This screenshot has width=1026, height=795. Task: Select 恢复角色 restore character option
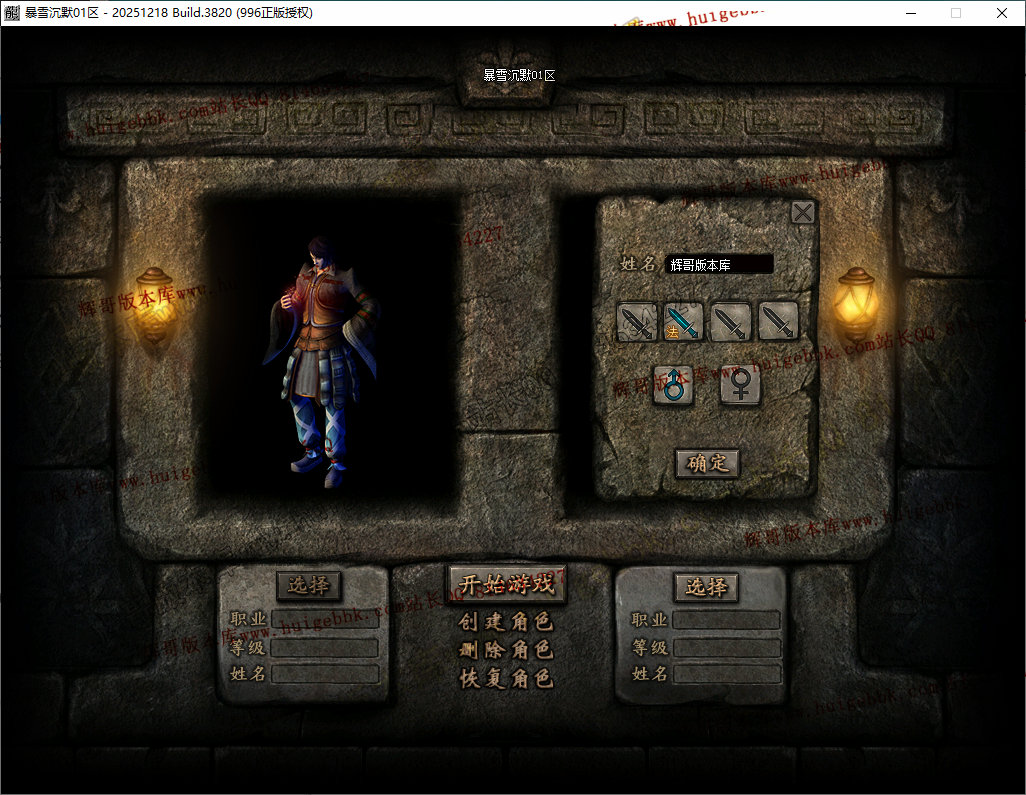tap(506, 679)
